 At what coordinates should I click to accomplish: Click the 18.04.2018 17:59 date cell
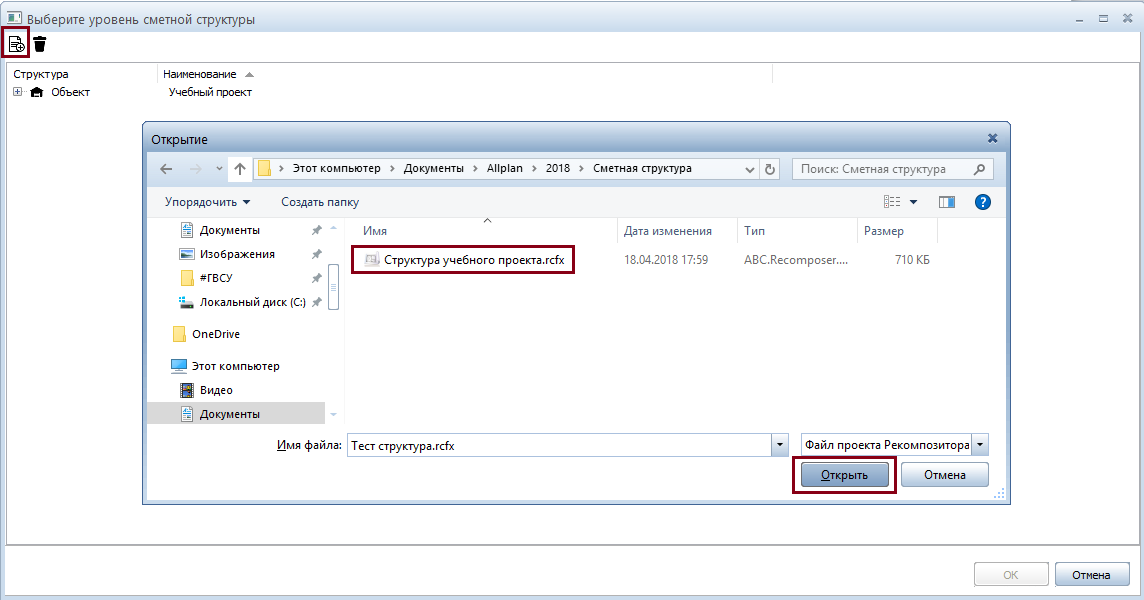(665, 260)
